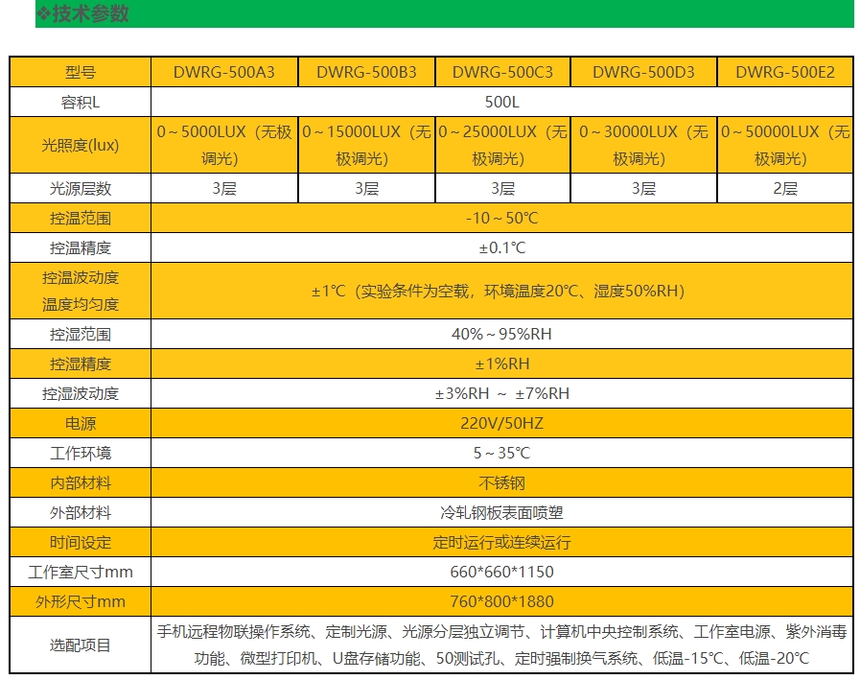
Task: Click the 40%～95%RH humidity value
Action: pos(502,334)
